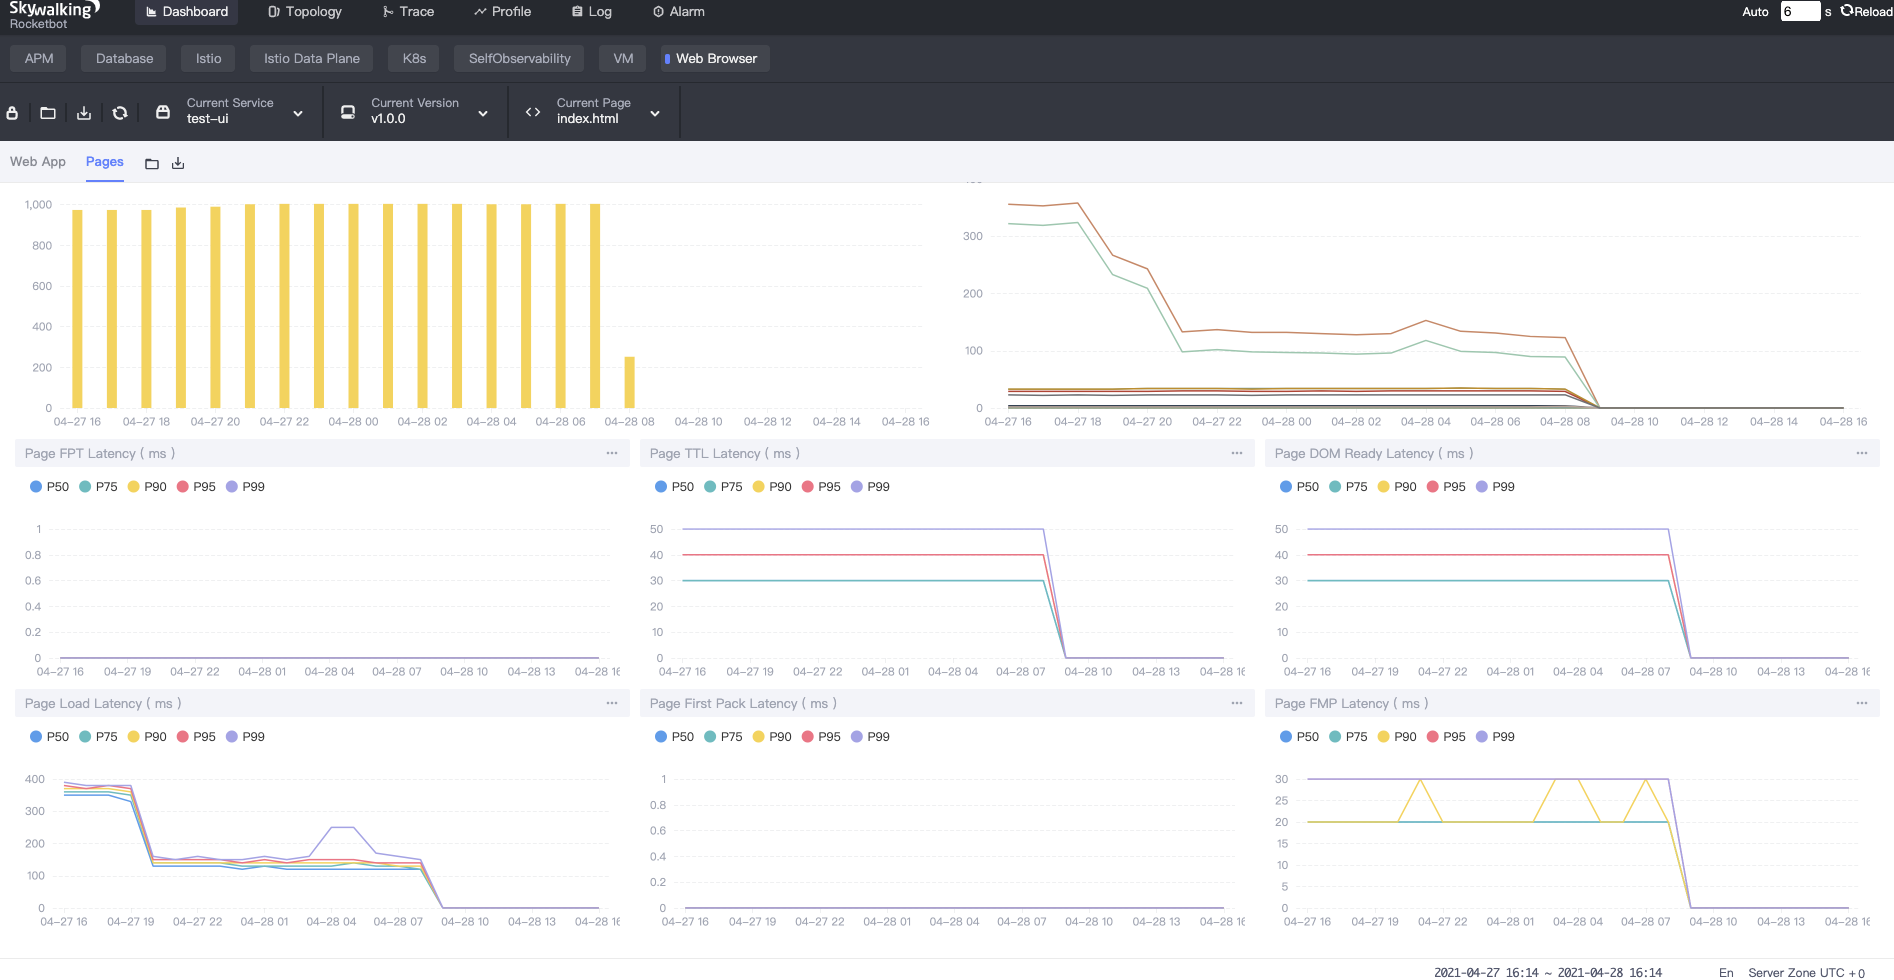The width and height of the screenshot is (1894, 980).
Task: Switch to the Database dashboard tab
Action: [x=125, y=59]
